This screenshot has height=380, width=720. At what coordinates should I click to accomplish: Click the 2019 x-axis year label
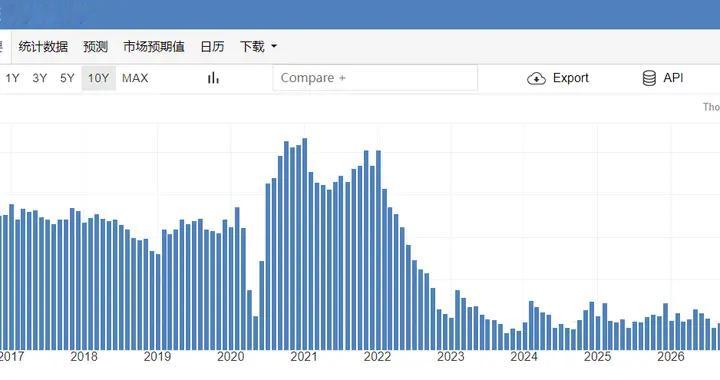157,357
